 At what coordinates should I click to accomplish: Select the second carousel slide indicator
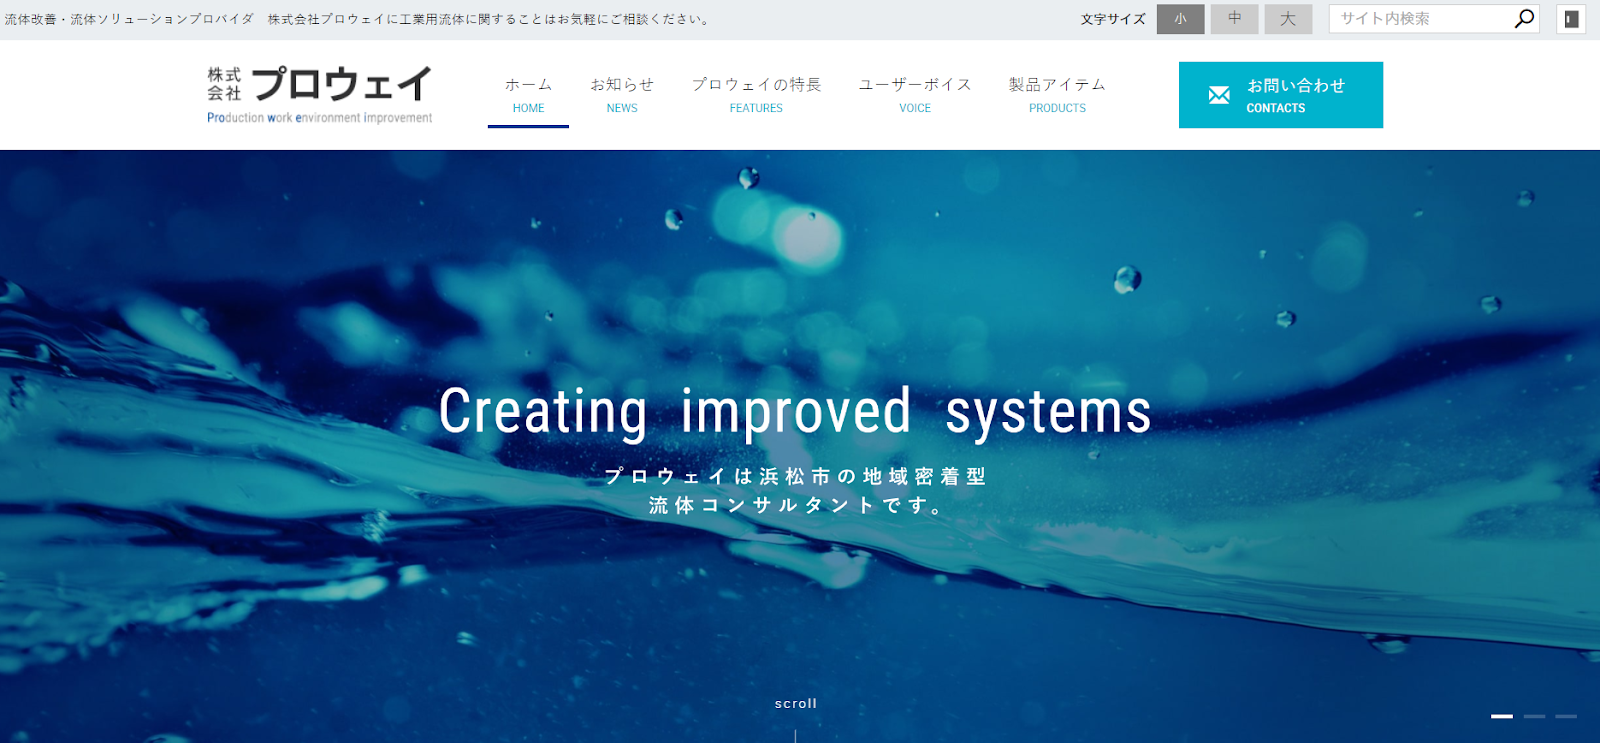(x=1534, y=716)
